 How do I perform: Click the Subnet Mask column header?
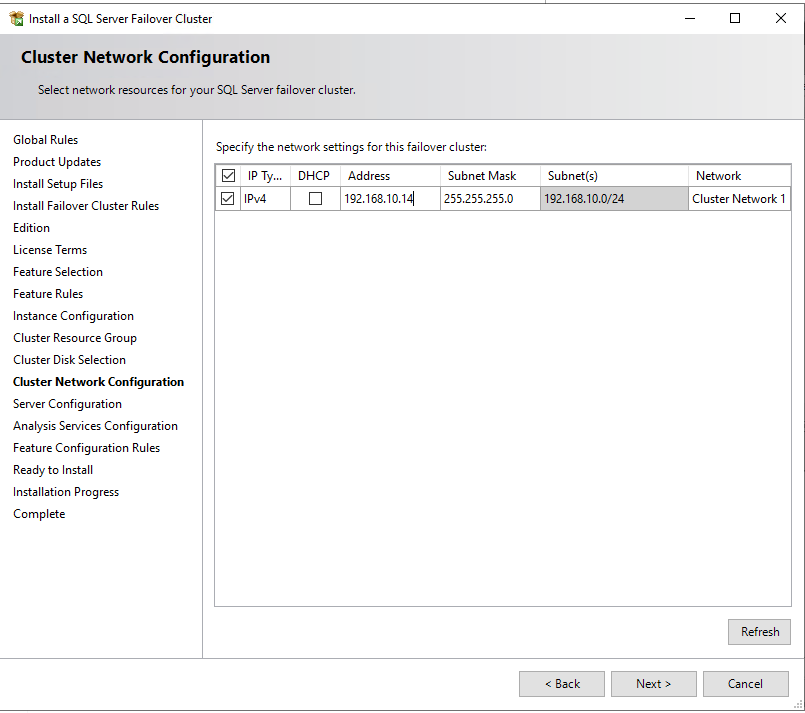tap(490, 176)
